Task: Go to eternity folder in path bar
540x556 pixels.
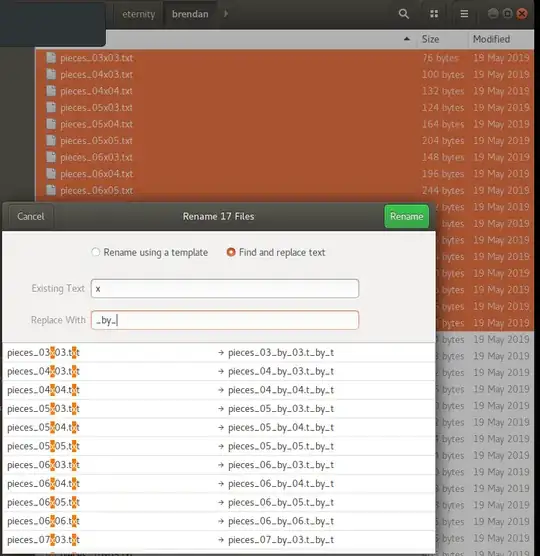Action: click(x=139, y=14)
